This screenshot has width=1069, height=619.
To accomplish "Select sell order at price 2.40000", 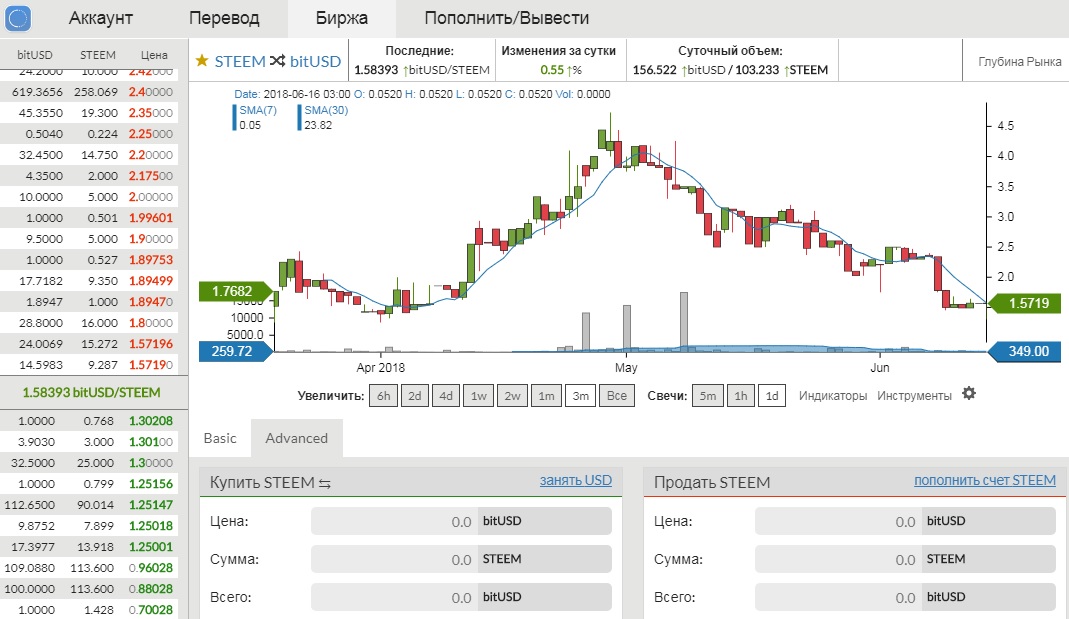I will click(89, 91).
